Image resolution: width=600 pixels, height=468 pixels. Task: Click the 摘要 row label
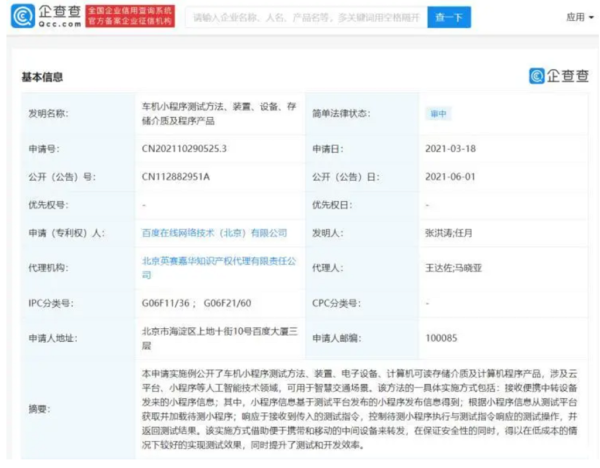tap(39, 409)
